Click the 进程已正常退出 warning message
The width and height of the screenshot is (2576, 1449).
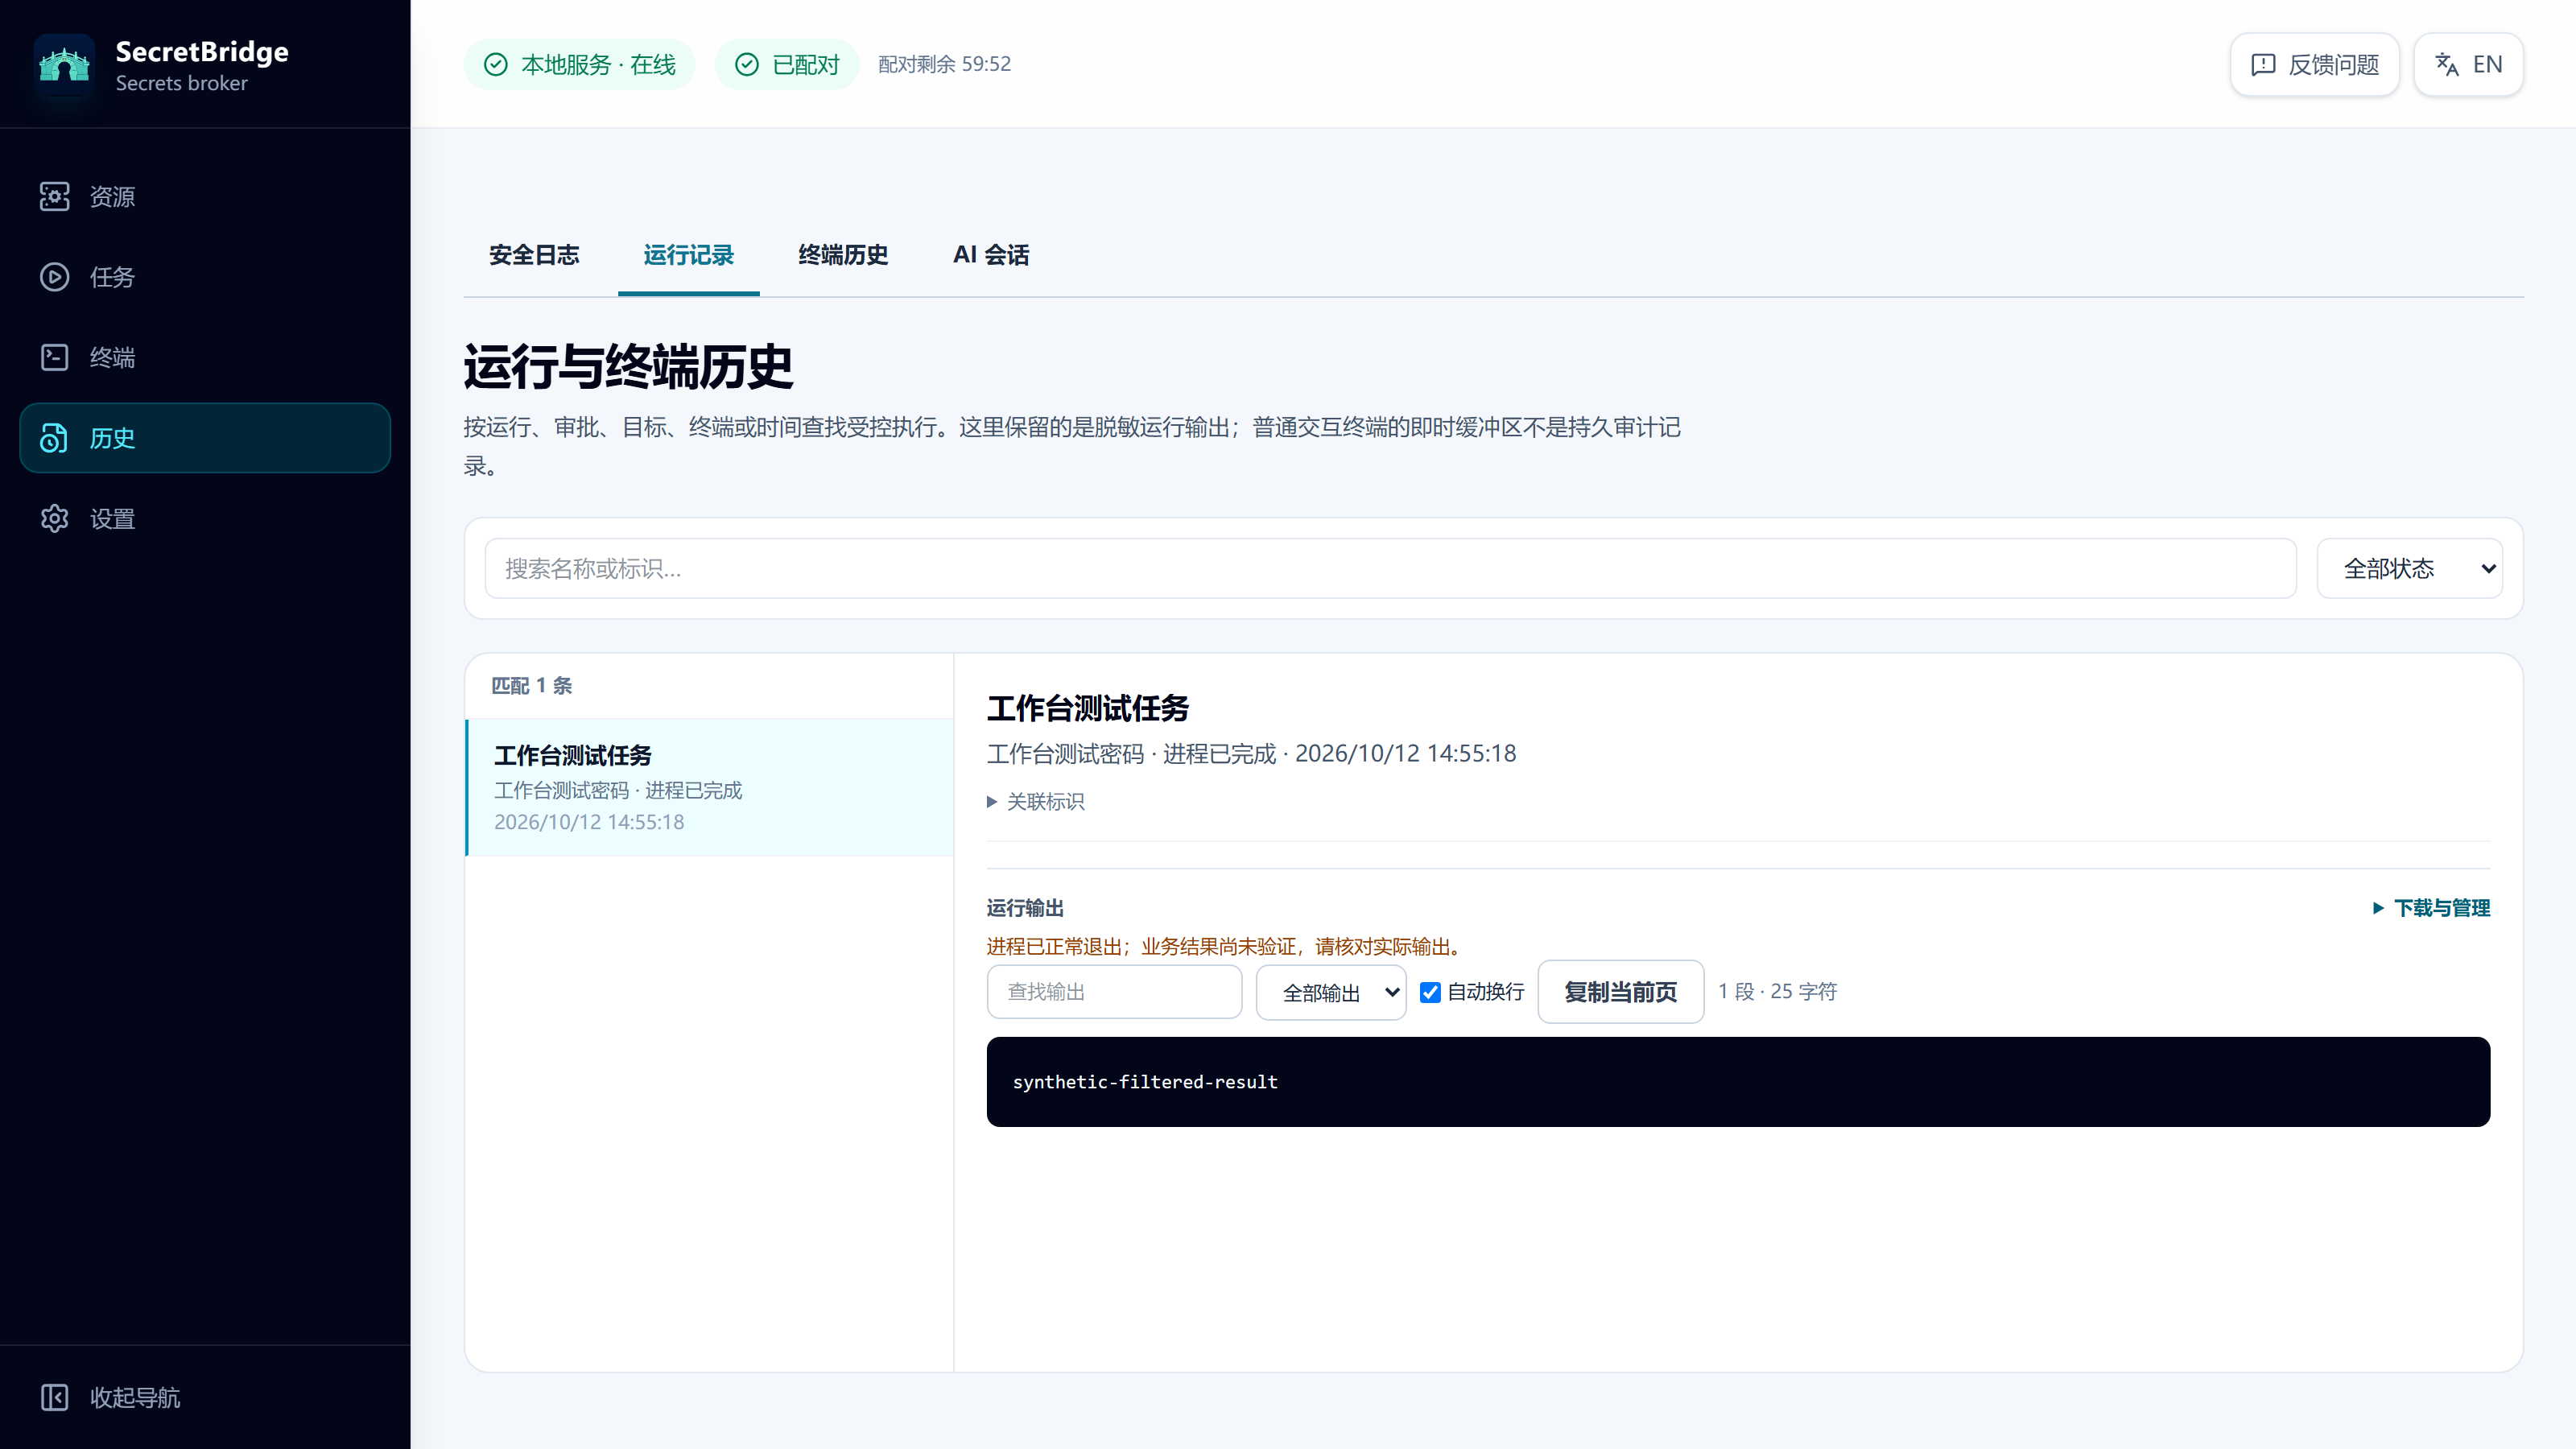click(1226, 947)
